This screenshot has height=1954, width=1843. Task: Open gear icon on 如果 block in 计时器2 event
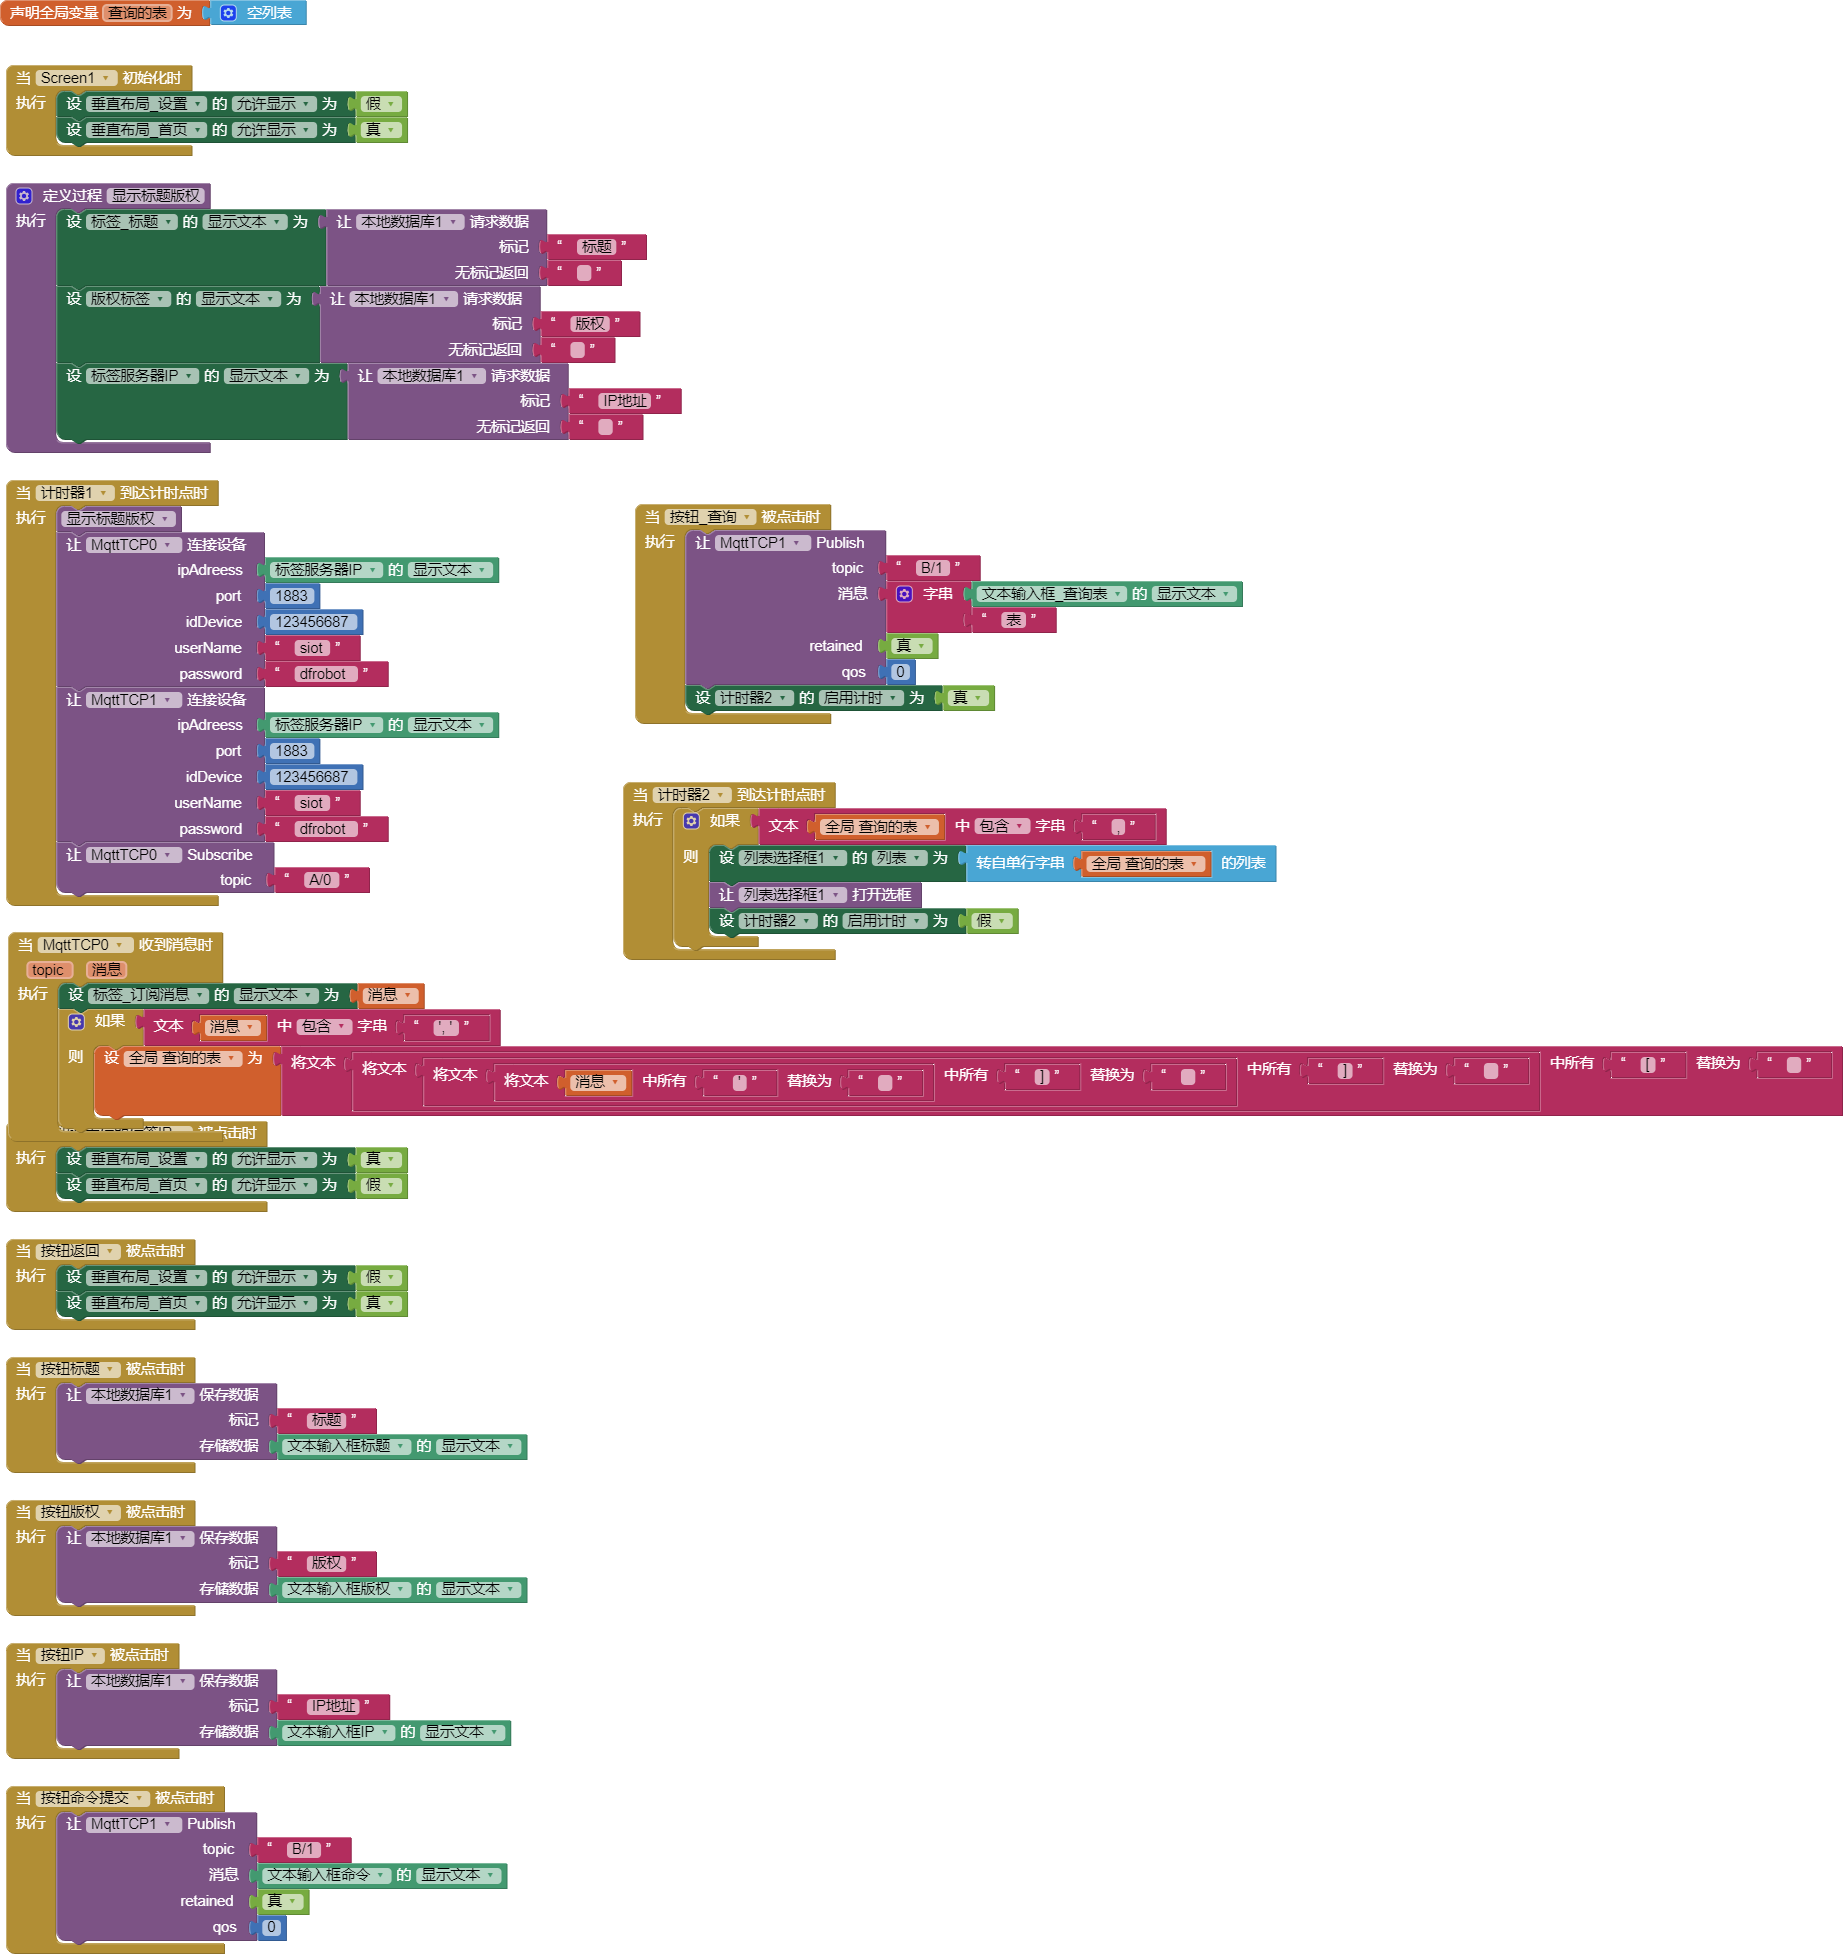691,821
